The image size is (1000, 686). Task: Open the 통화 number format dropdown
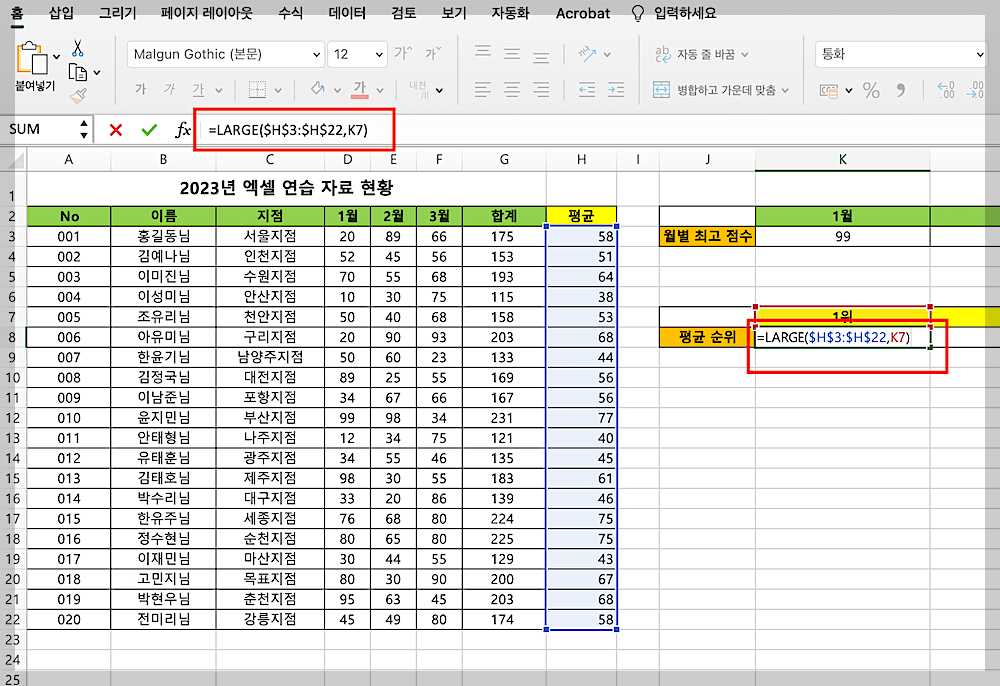tap(900, 54)
